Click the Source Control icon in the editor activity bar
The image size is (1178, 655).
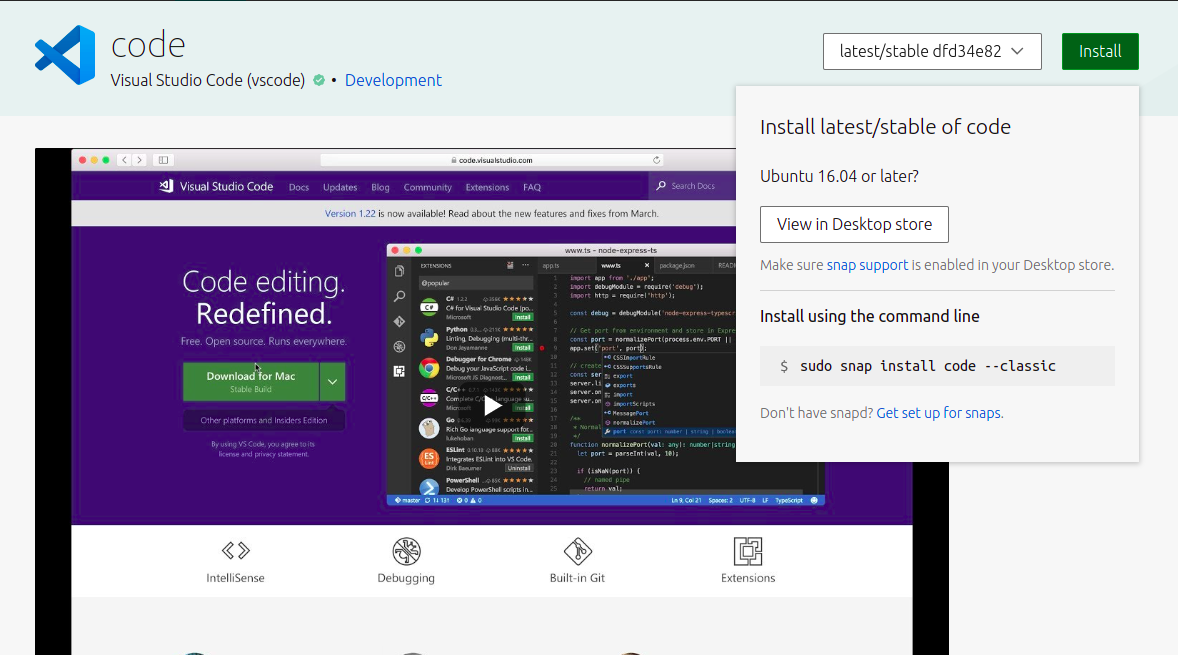399,321
